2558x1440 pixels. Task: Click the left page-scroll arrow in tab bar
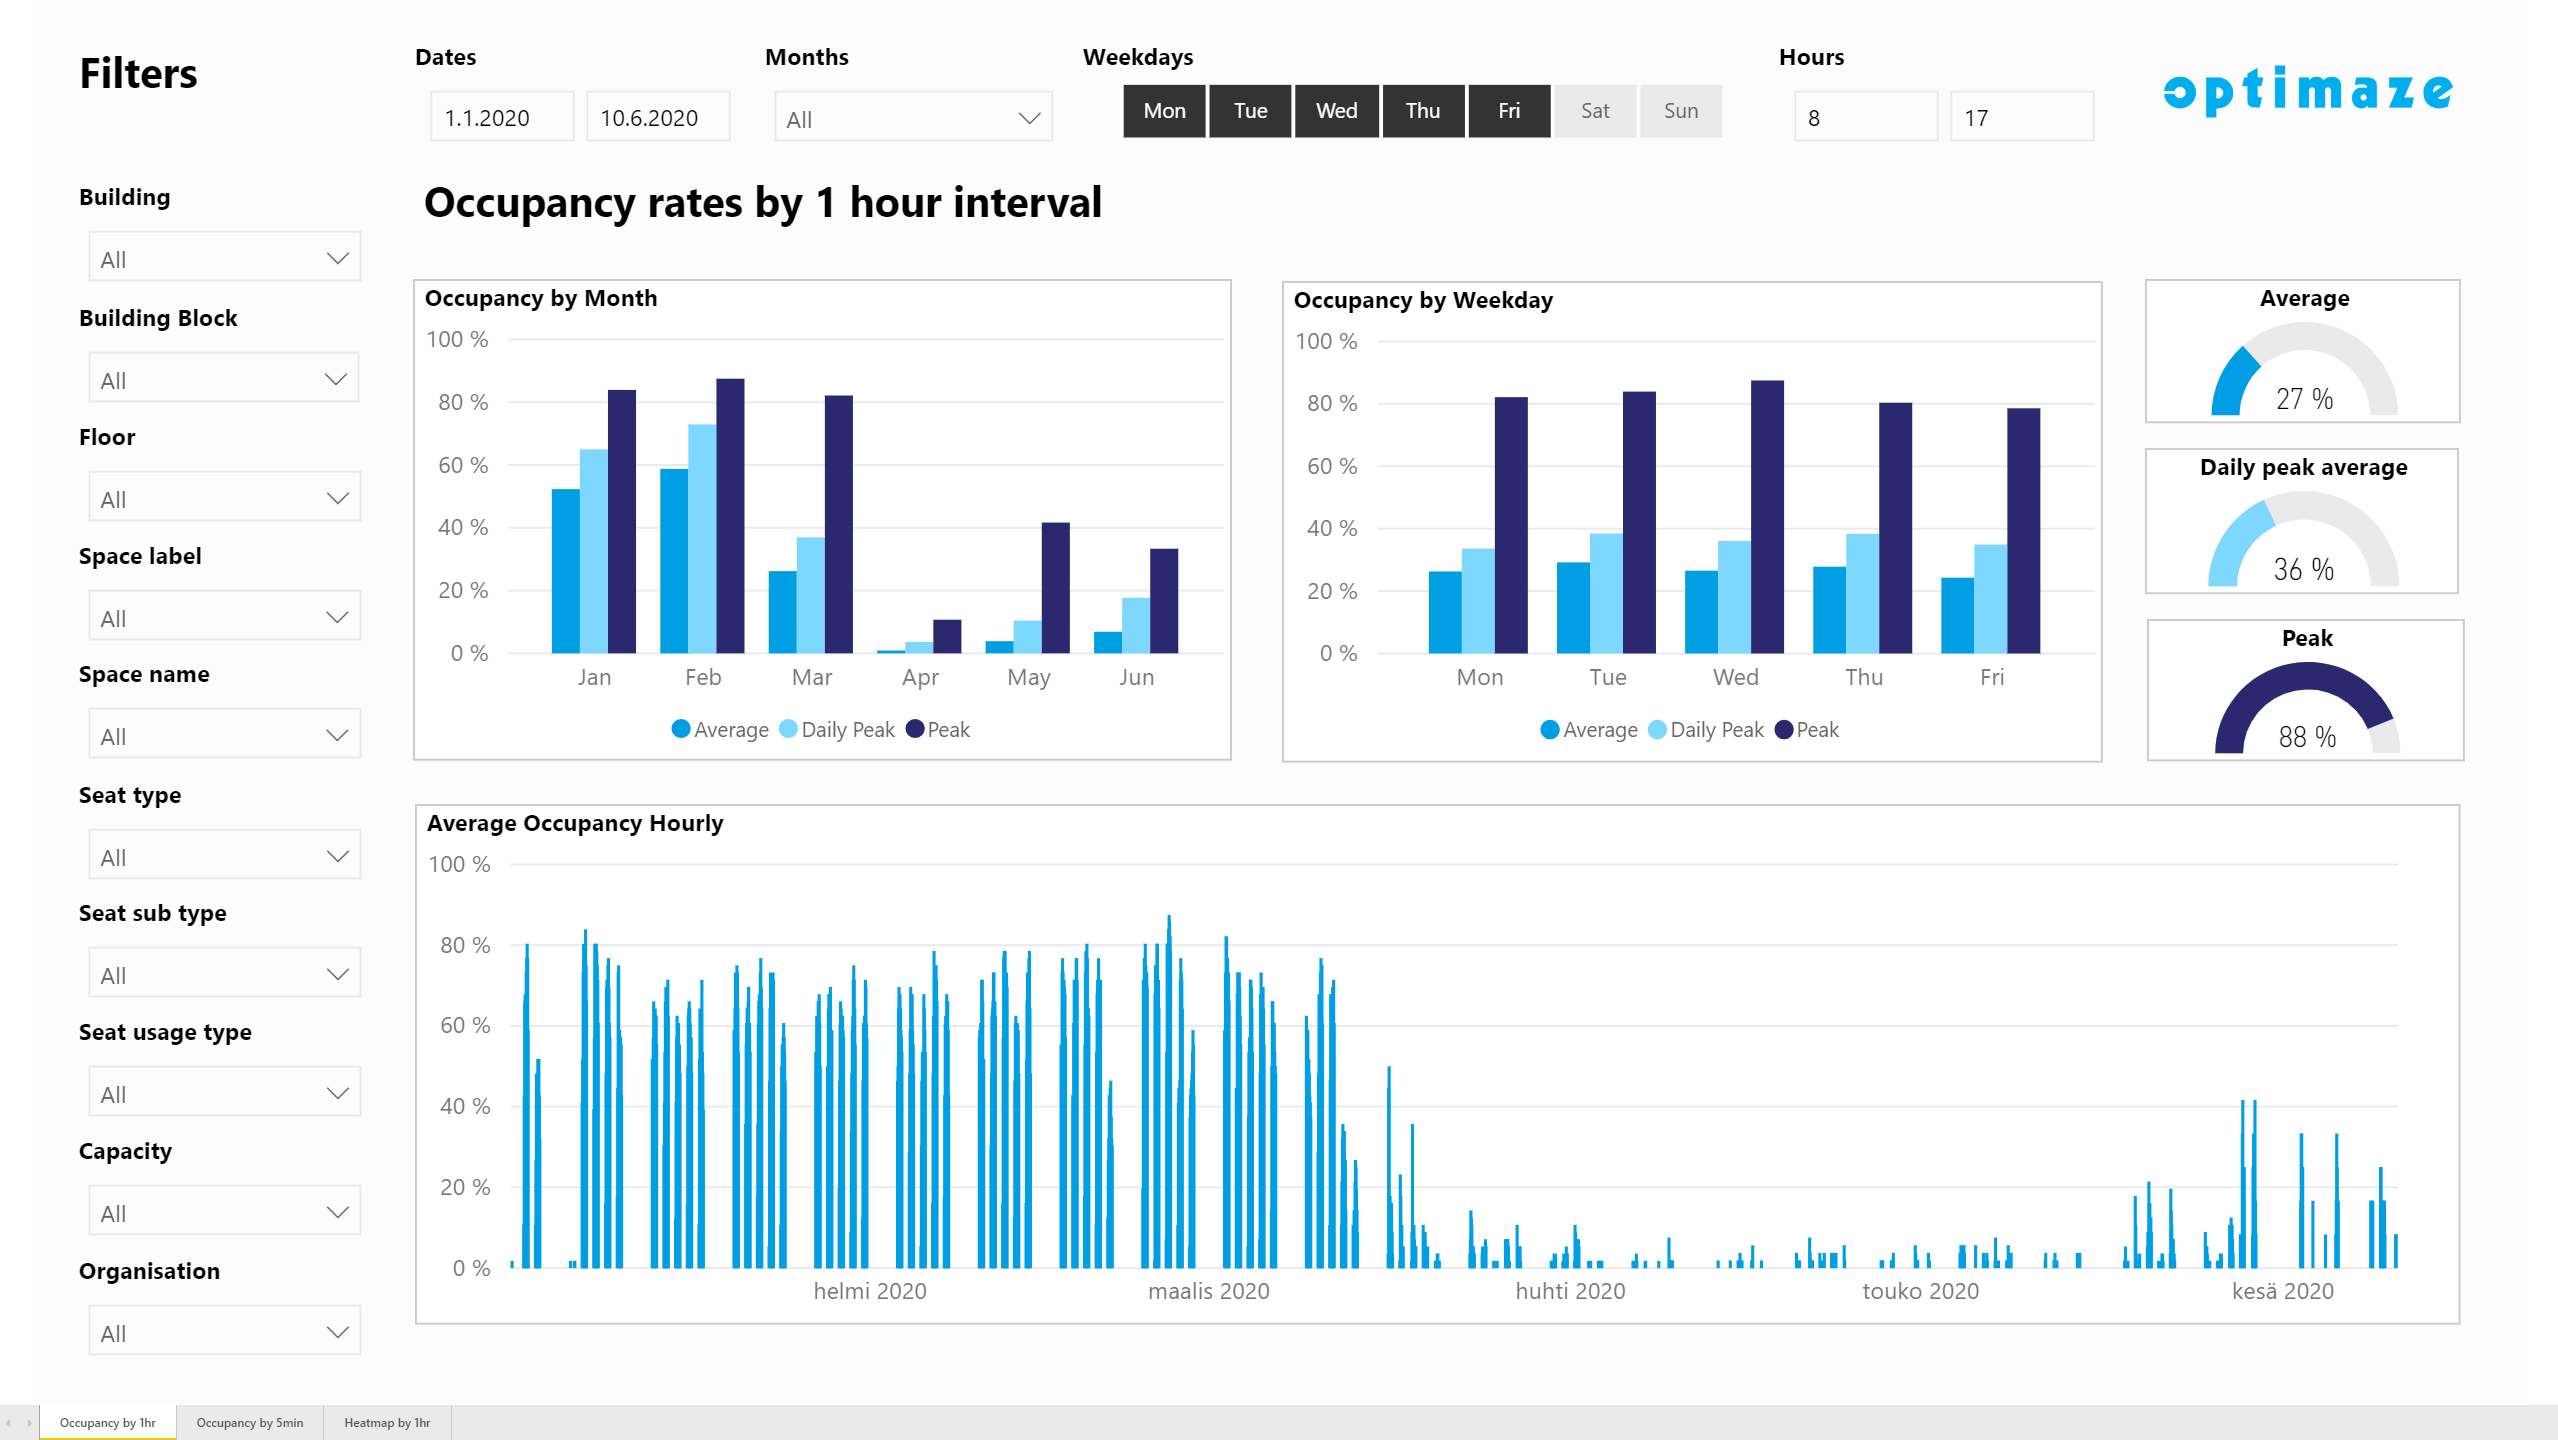[9, 1423]
